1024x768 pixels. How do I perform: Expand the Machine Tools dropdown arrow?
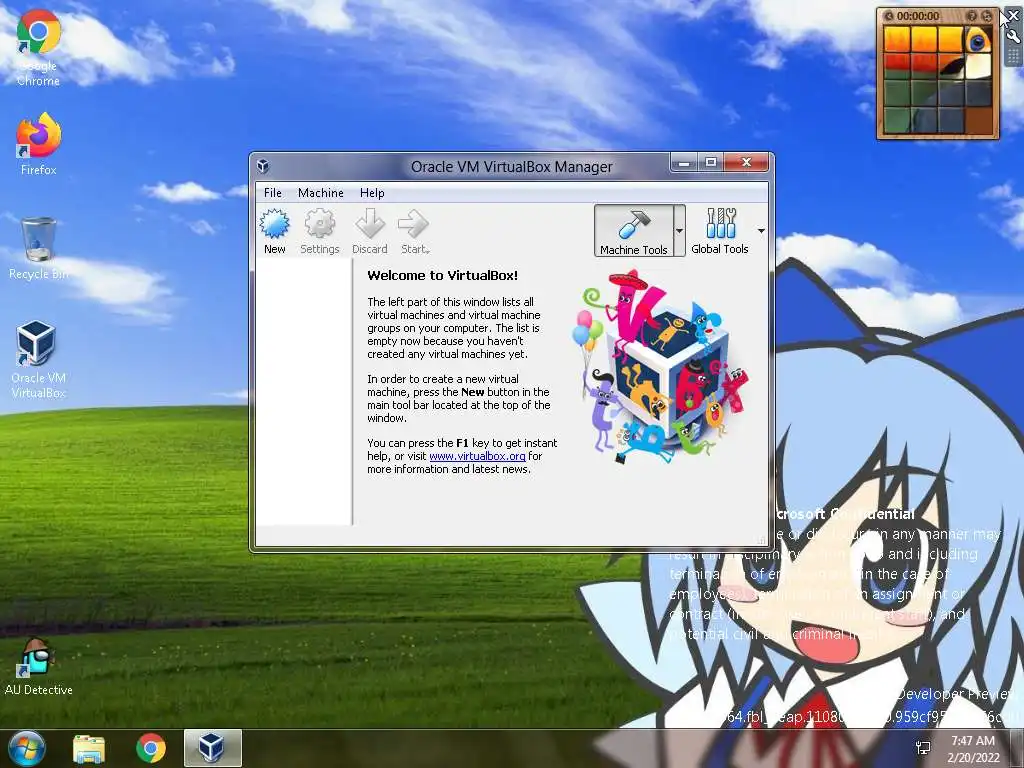click(x=679, y=231)
